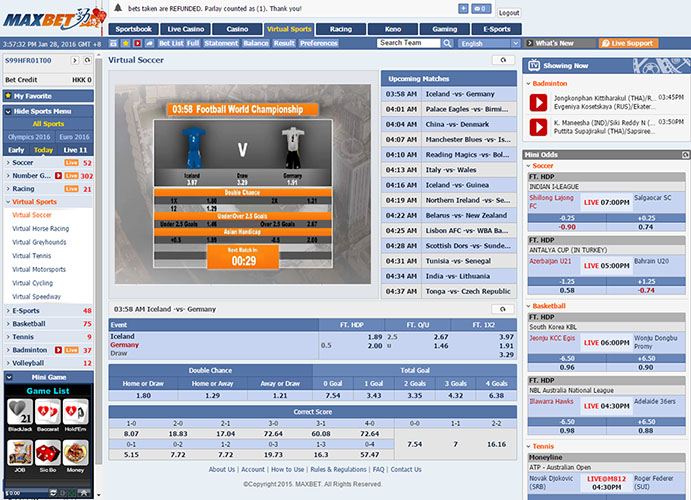Click the home icon in mini game bar
Screen dimensions: 691x500
pos(83,493)
